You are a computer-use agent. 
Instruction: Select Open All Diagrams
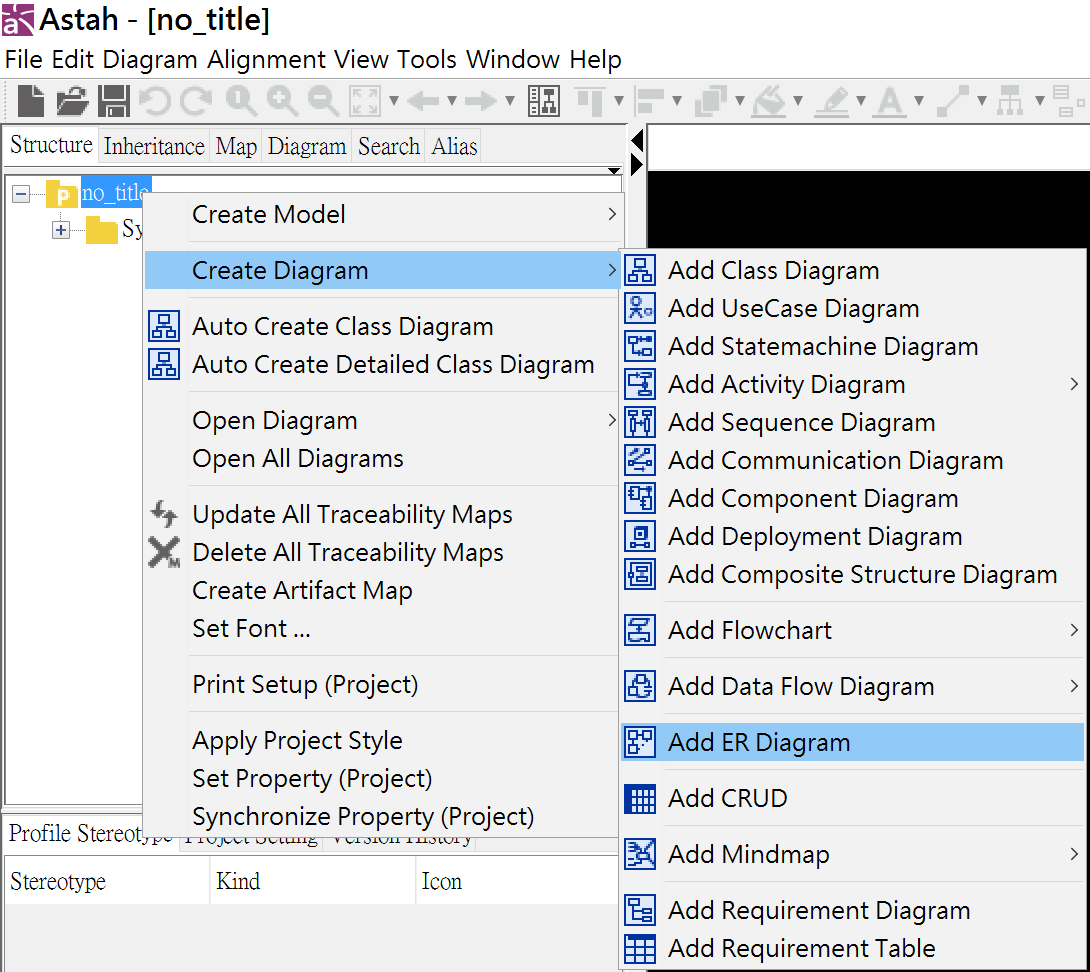click(382, 458)
